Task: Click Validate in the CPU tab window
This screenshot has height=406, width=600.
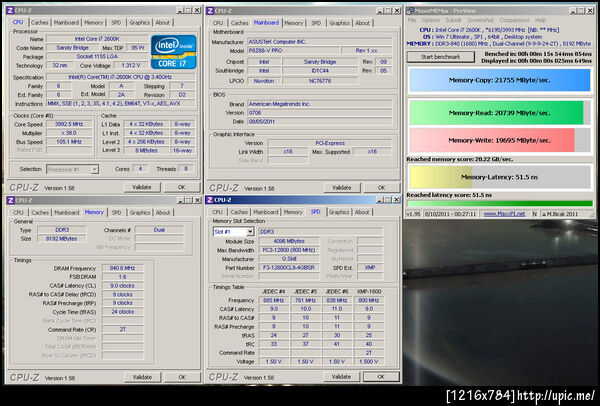Action: tap(142, 186)
